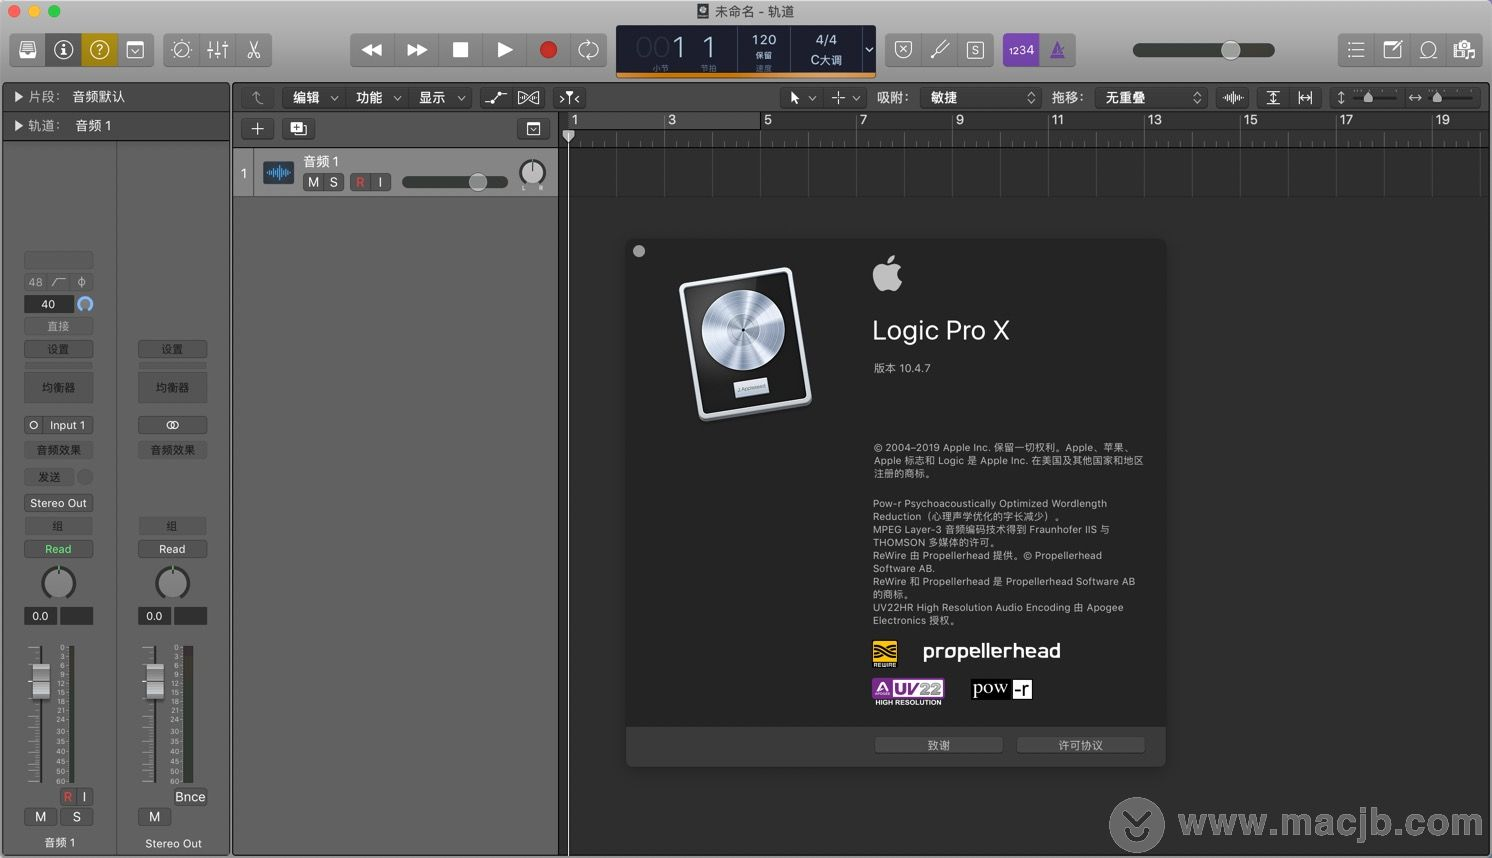The image size is (1492, 858).
Task: Open the pointer tool dropdown
Action: click(802, 97)
